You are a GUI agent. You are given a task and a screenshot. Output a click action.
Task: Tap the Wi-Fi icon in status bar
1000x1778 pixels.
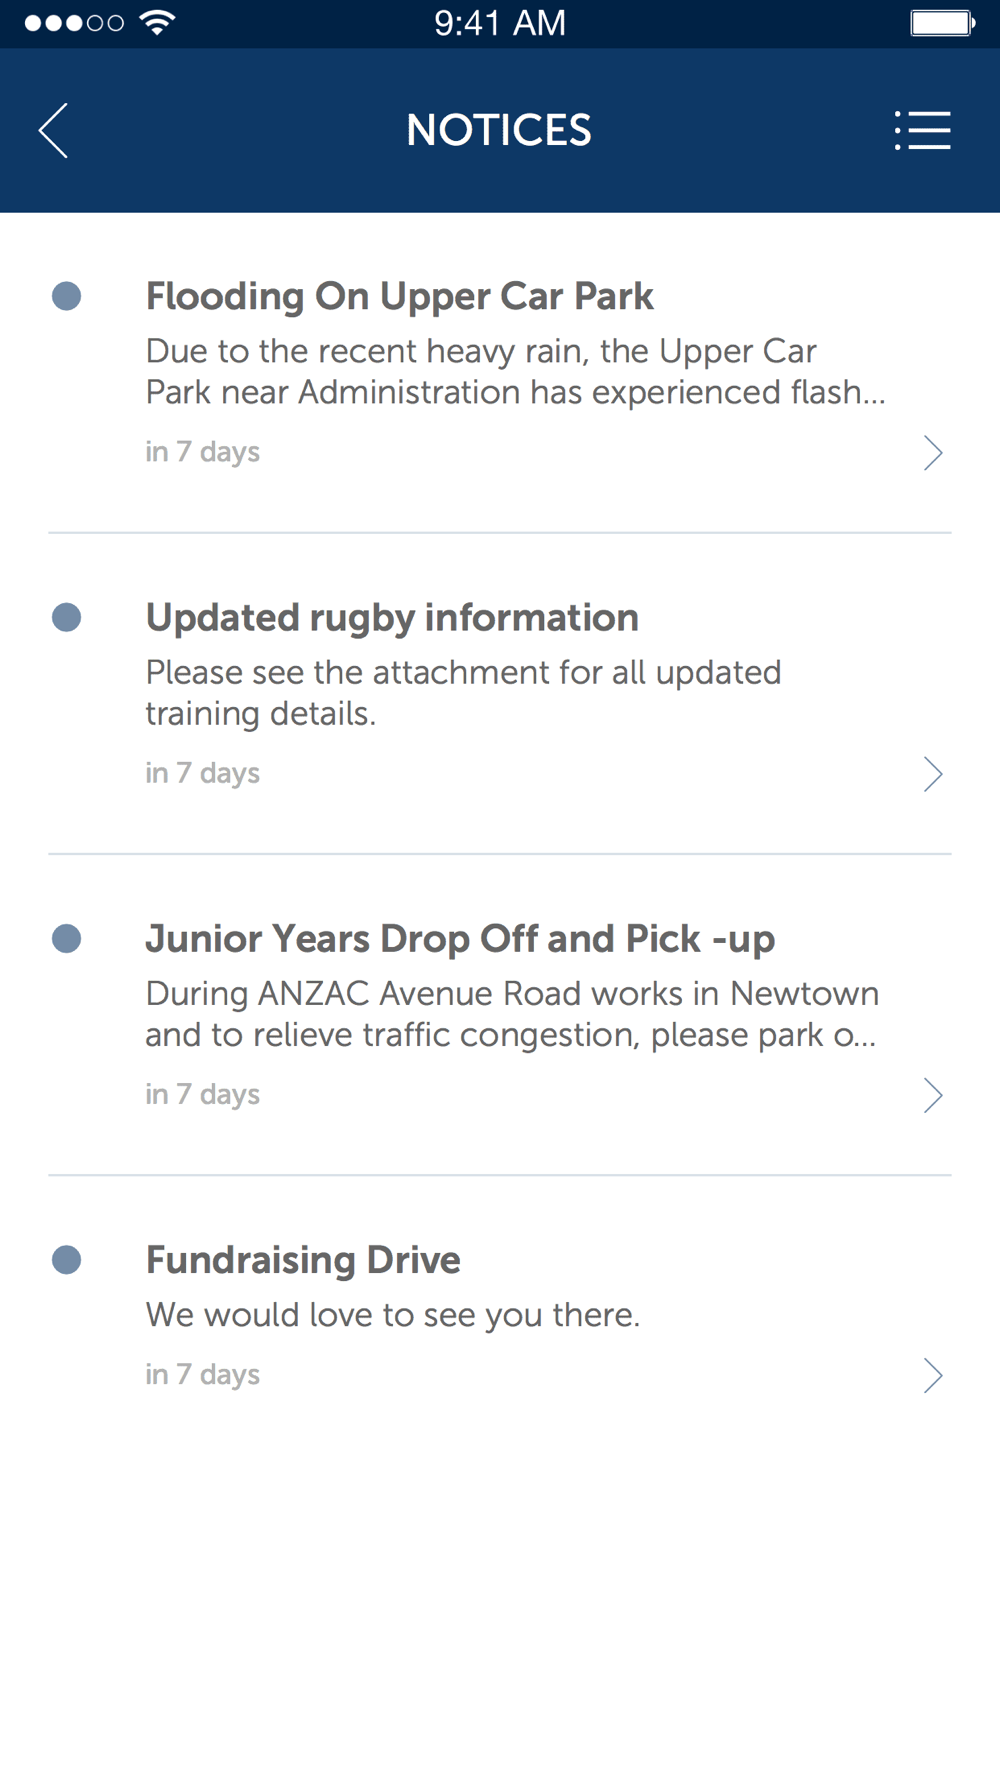click(x=157, y=23)
